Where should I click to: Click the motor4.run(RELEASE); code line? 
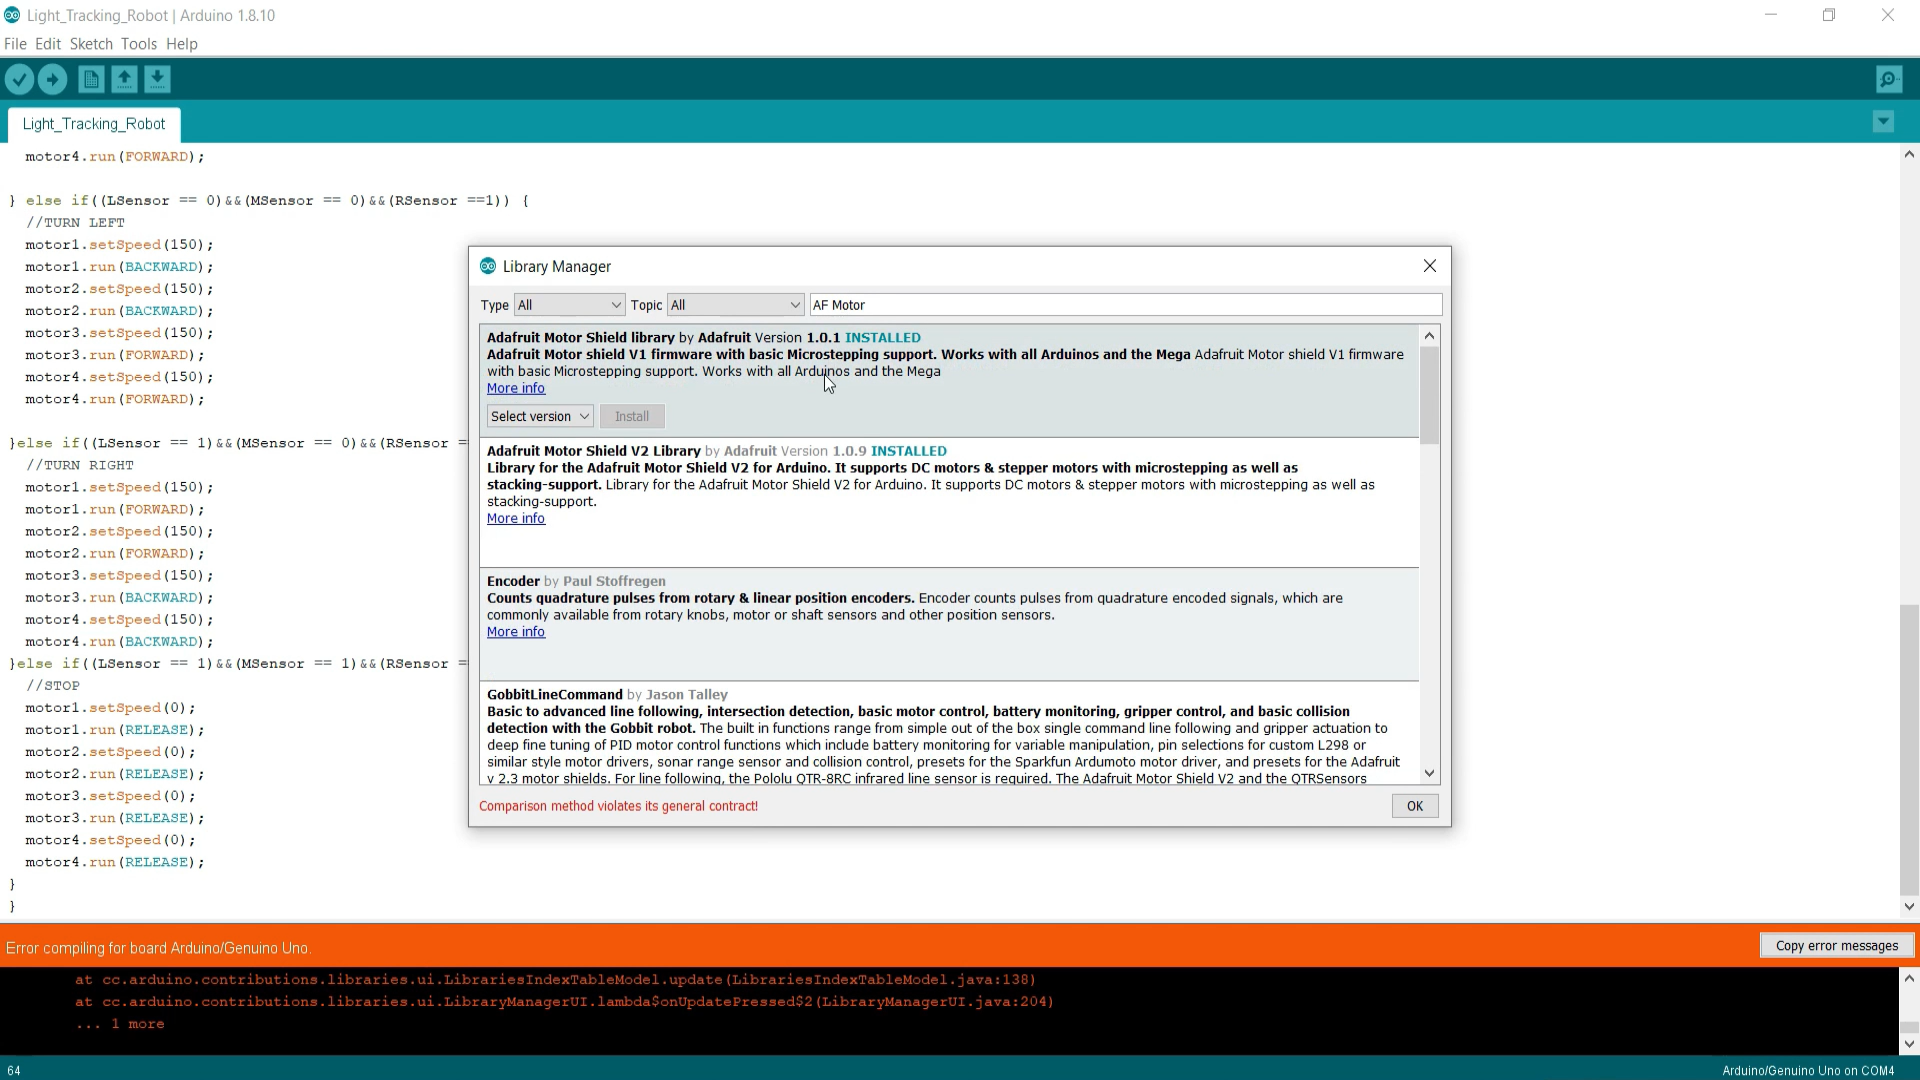pyautogui.click(x=115, y=862)
